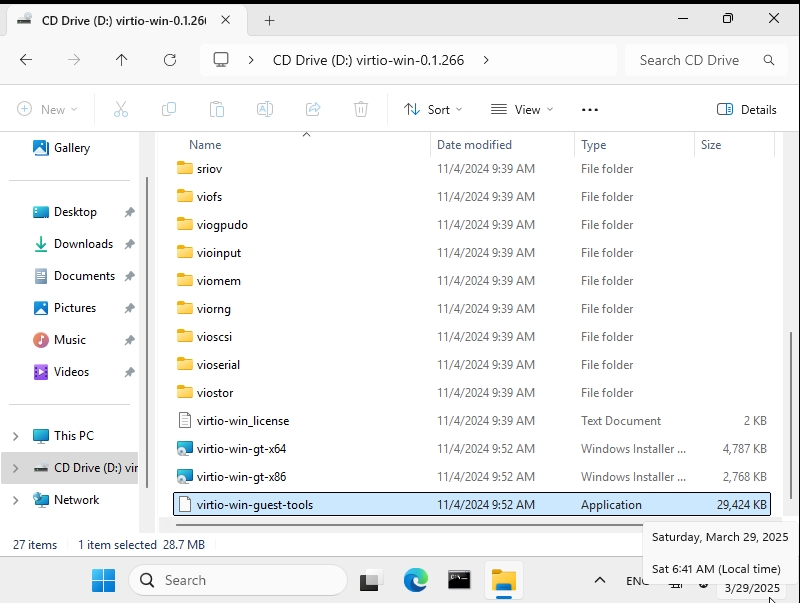Click the Cut scissors icon
800x603 pixels.
coord(121,109)
